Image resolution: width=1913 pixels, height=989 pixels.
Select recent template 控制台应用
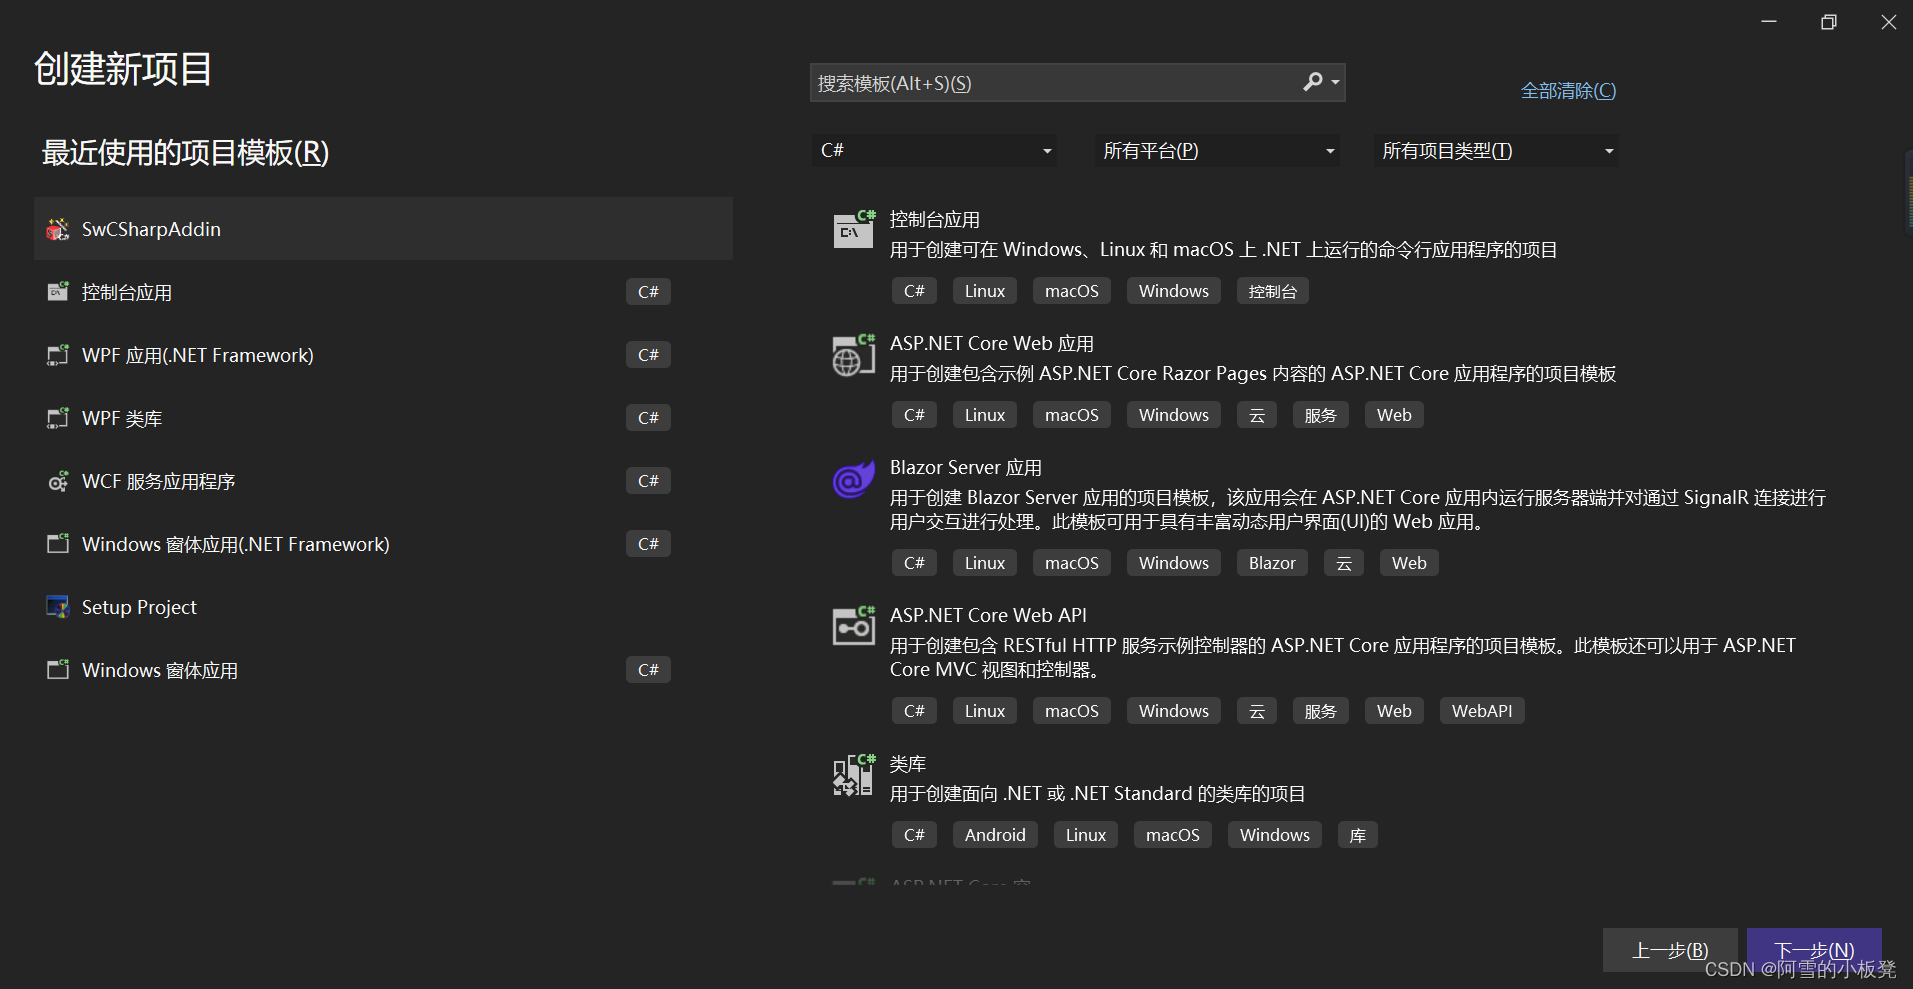(384, 292)
